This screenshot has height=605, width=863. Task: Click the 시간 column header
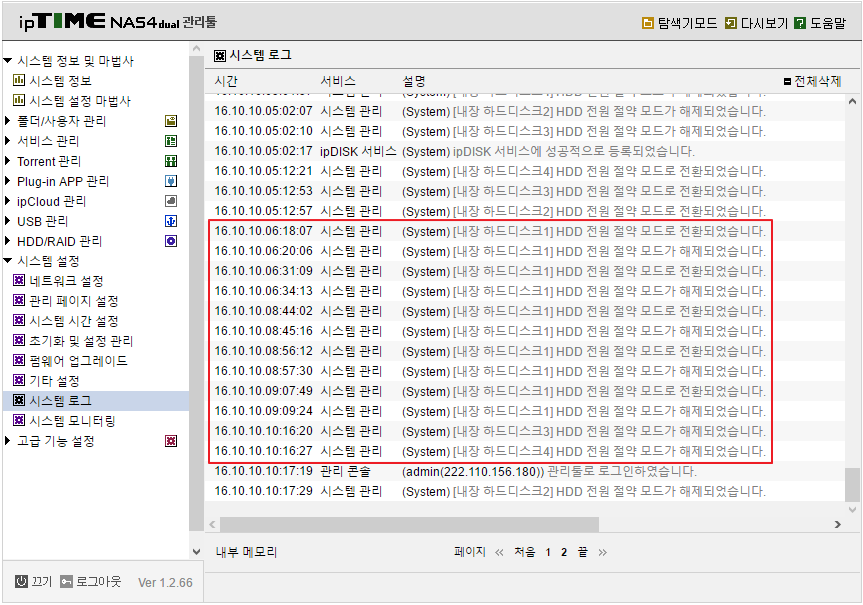226,81
